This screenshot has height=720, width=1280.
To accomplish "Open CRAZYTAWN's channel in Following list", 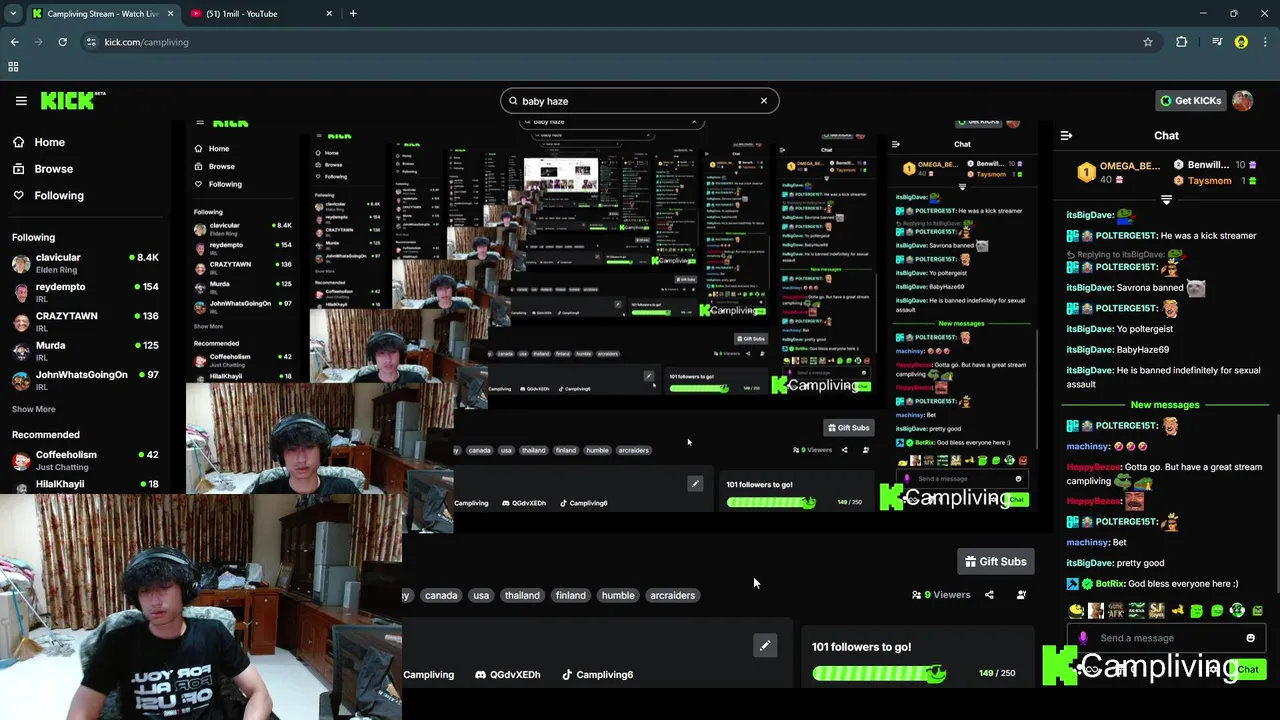I will point(85,321).
